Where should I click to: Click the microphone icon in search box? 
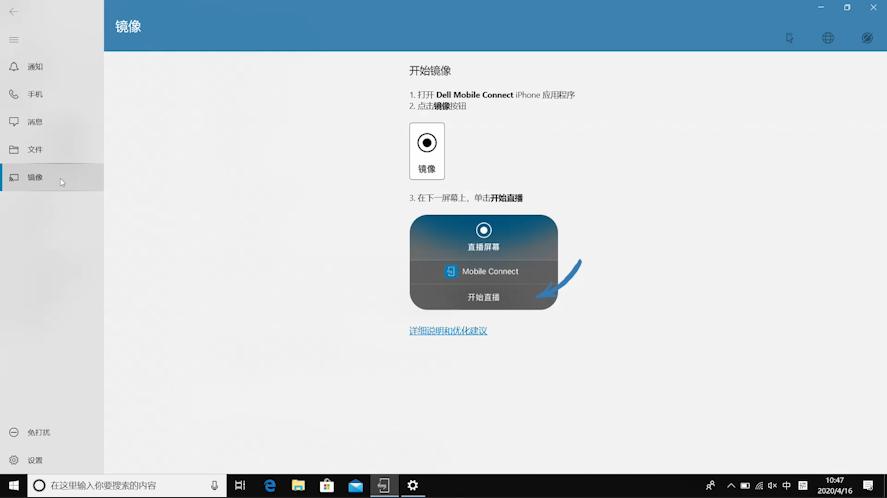click(x=214, y=486)
